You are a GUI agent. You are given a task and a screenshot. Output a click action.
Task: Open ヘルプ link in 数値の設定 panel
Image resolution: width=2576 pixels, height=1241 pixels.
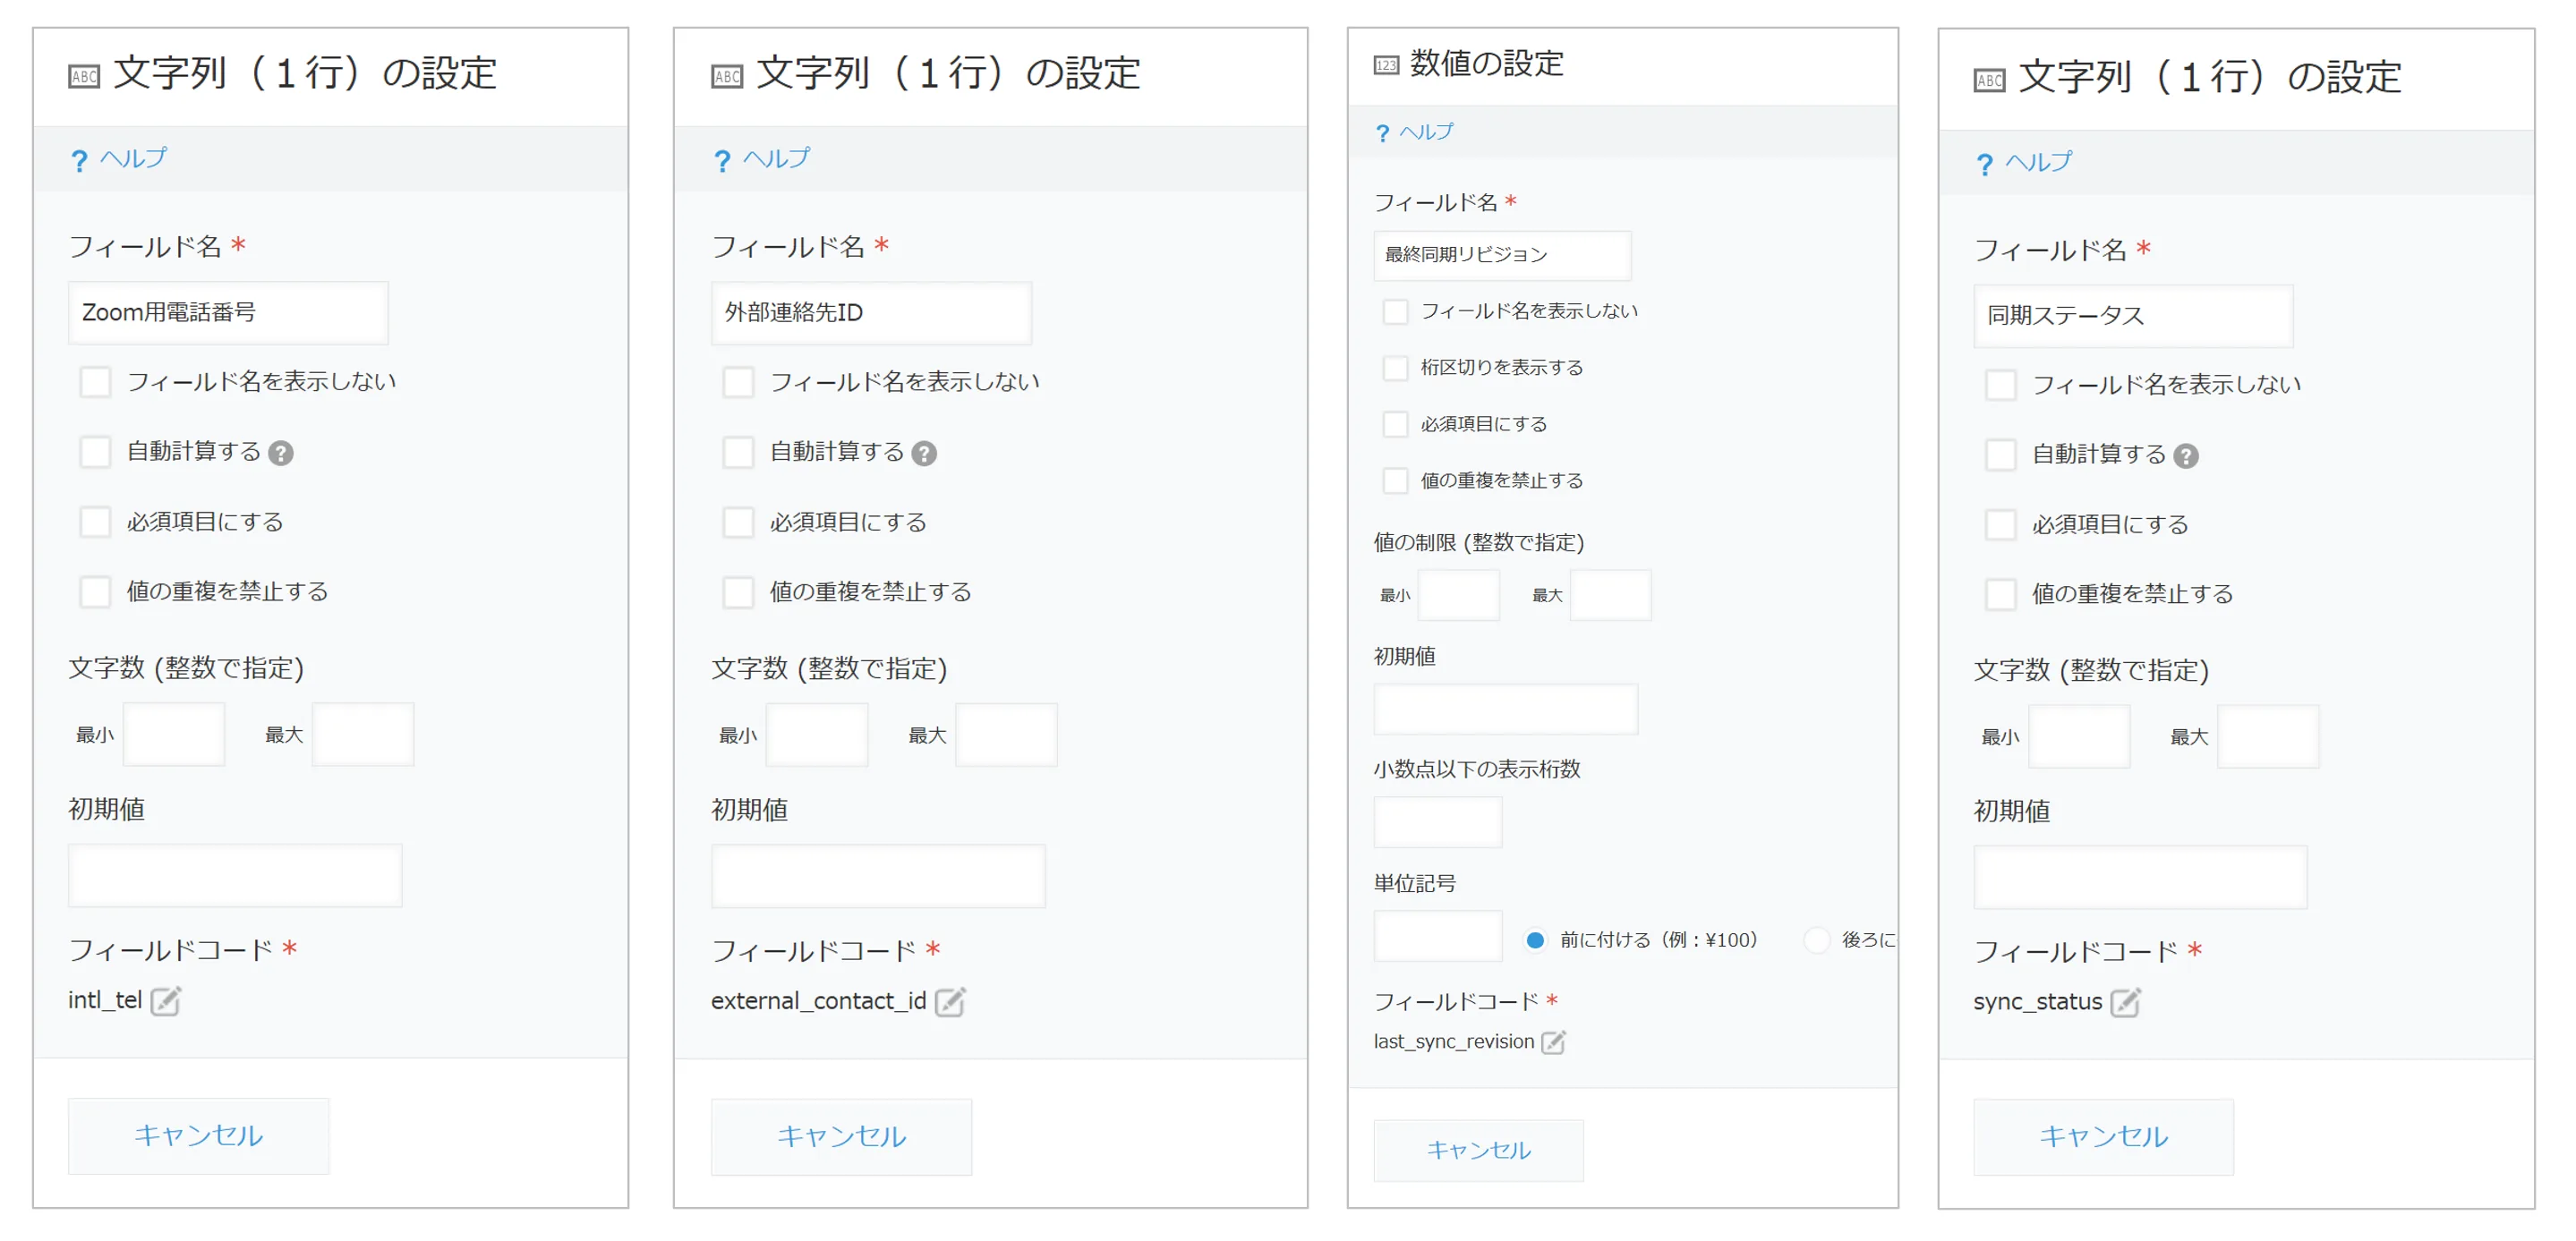click(1414, 132)
